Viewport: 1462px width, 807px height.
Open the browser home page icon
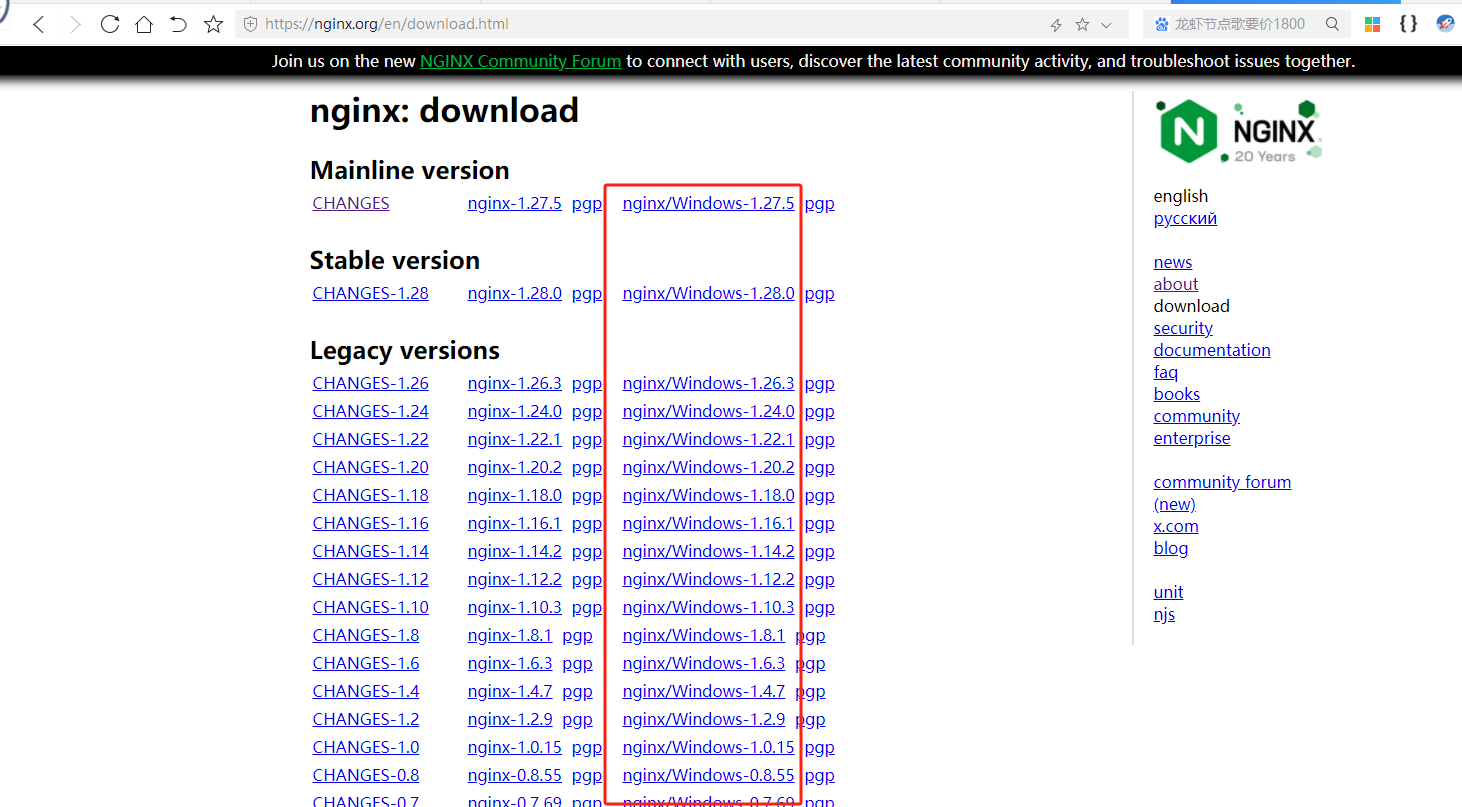[x=144, y=23]
